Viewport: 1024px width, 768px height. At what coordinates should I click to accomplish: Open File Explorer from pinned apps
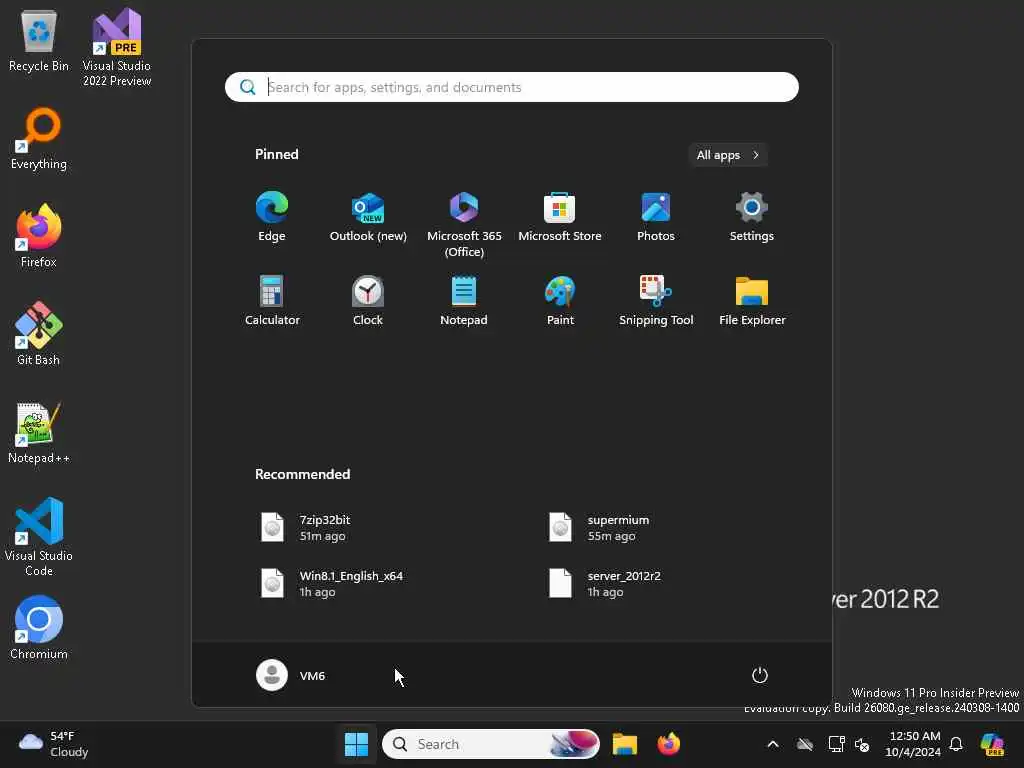click(x=752, y=300)
